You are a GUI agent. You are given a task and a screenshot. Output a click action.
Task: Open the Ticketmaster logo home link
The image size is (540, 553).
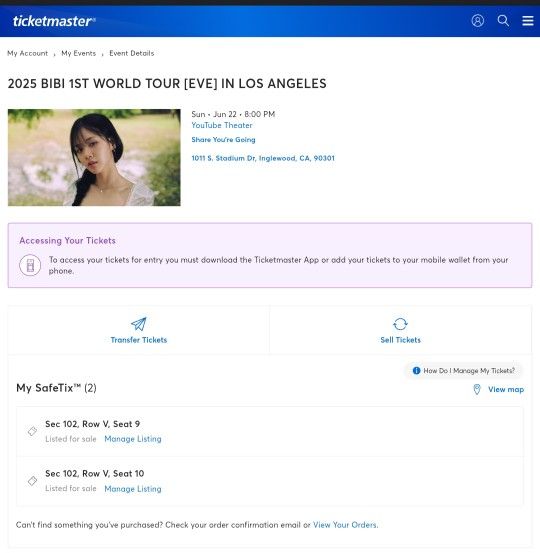coord(54,21)
